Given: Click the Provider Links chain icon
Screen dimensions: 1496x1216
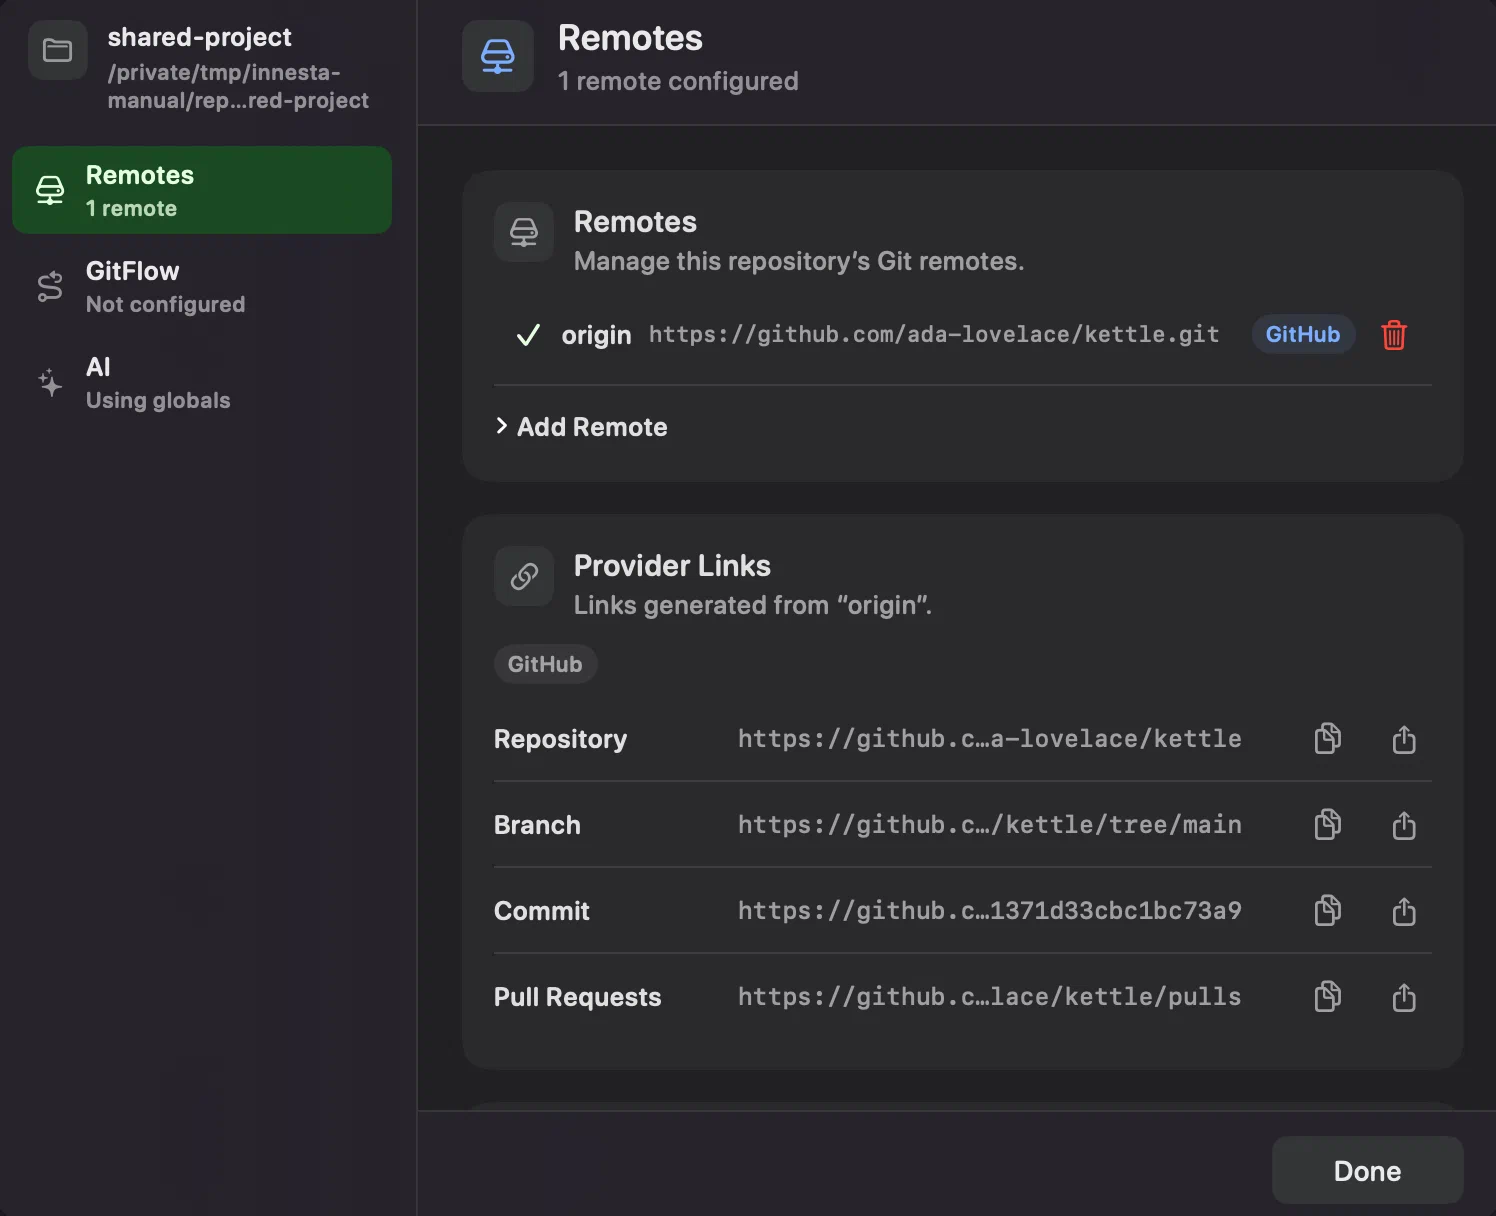Looking at the screenshot, I should pyautogui.click(x=524, y=576).
